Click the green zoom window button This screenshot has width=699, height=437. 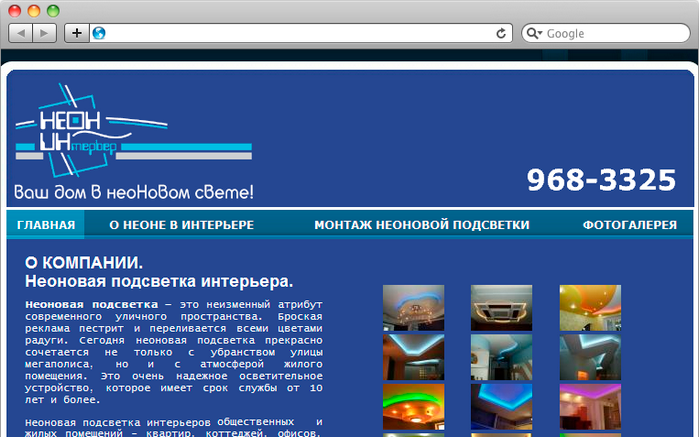(x=53, y=10)
